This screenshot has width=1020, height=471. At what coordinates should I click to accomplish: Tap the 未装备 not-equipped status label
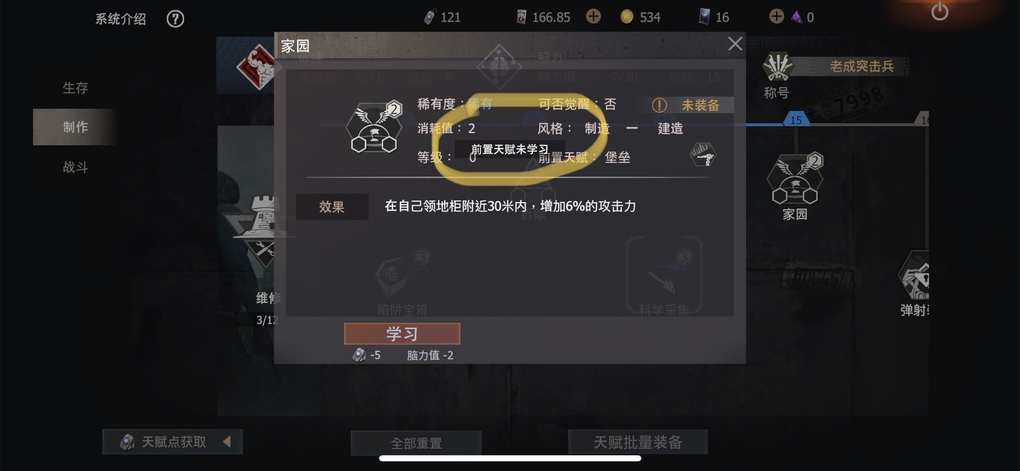pos(692,105)
